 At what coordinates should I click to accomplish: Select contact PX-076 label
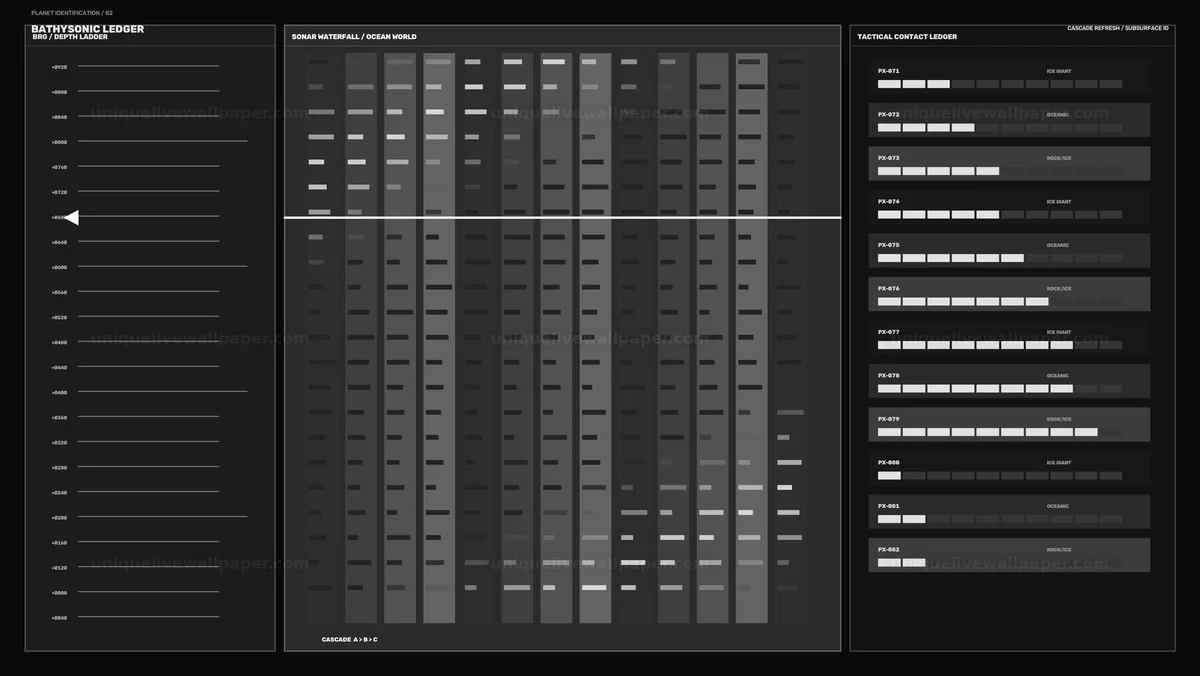coord(888,288)
